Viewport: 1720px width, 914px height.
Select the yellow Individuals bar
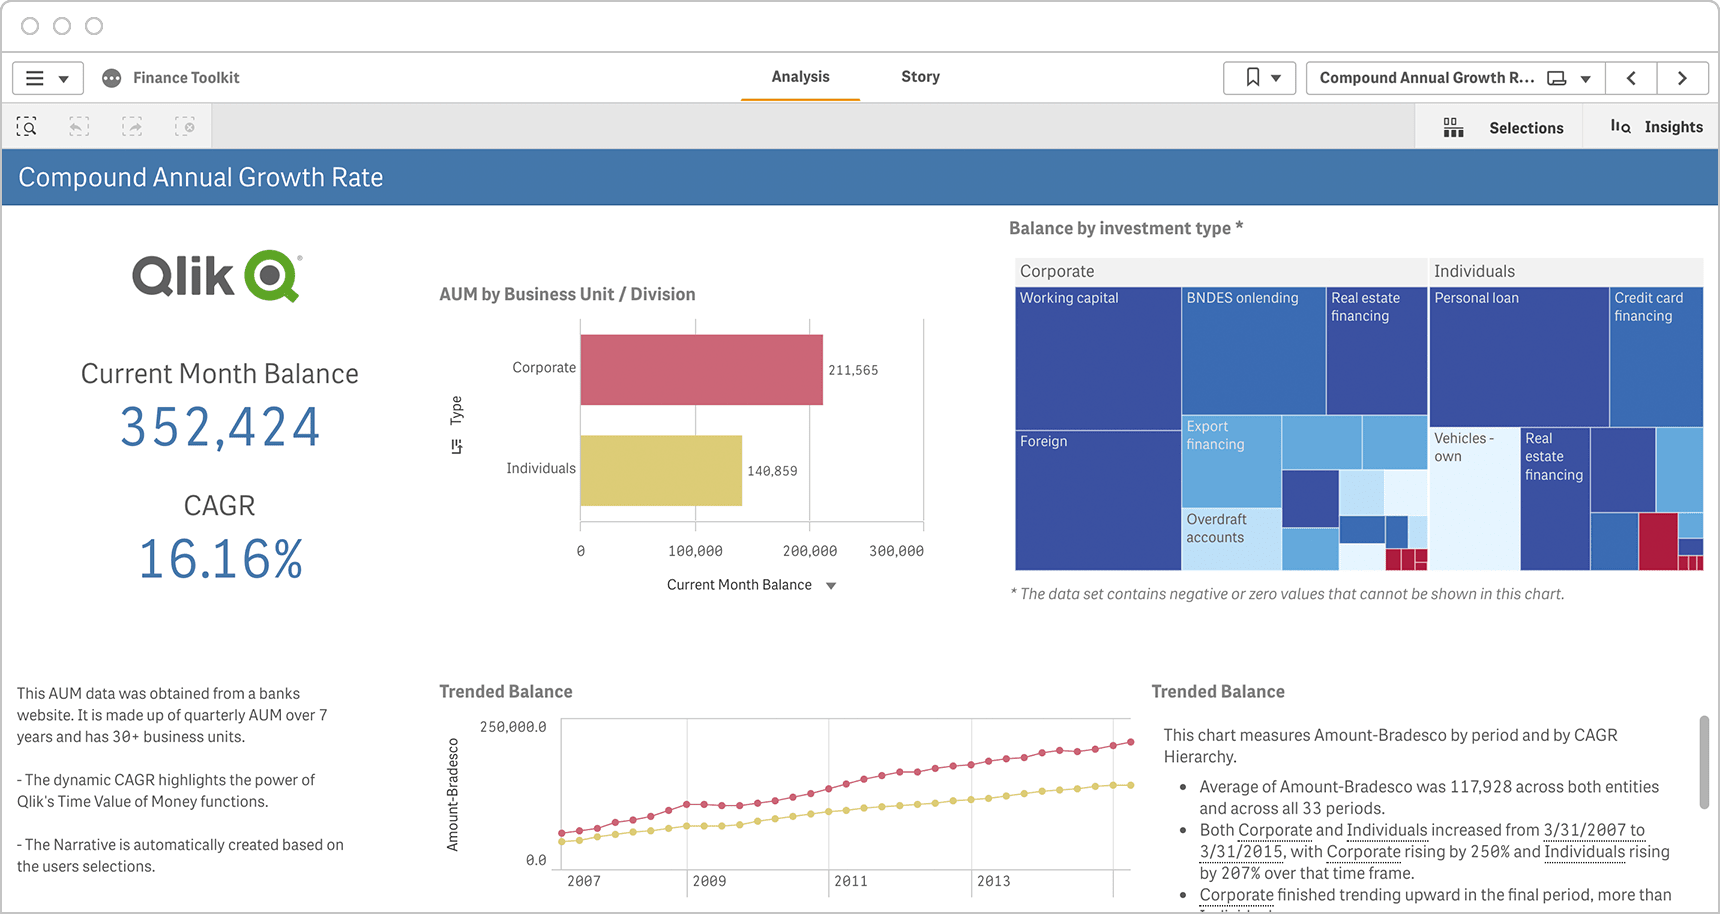661,470
